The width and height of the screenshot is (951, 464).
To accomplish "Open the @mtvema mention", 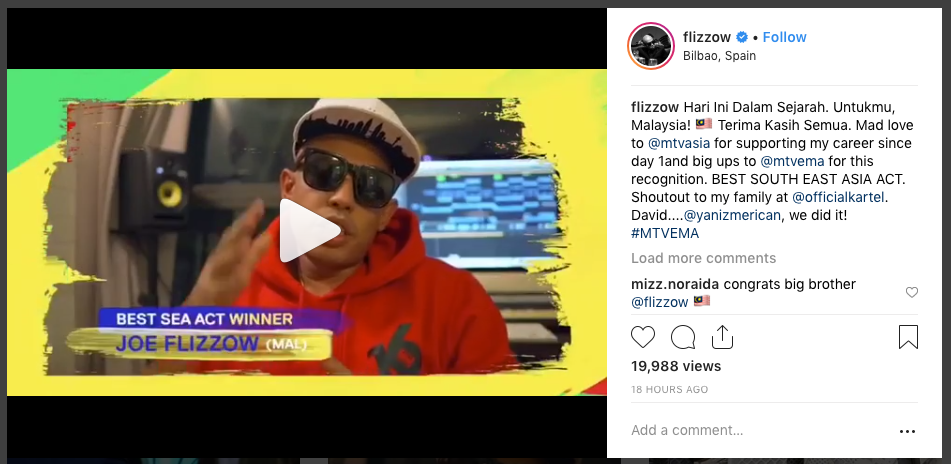I will tap(792, 161).
